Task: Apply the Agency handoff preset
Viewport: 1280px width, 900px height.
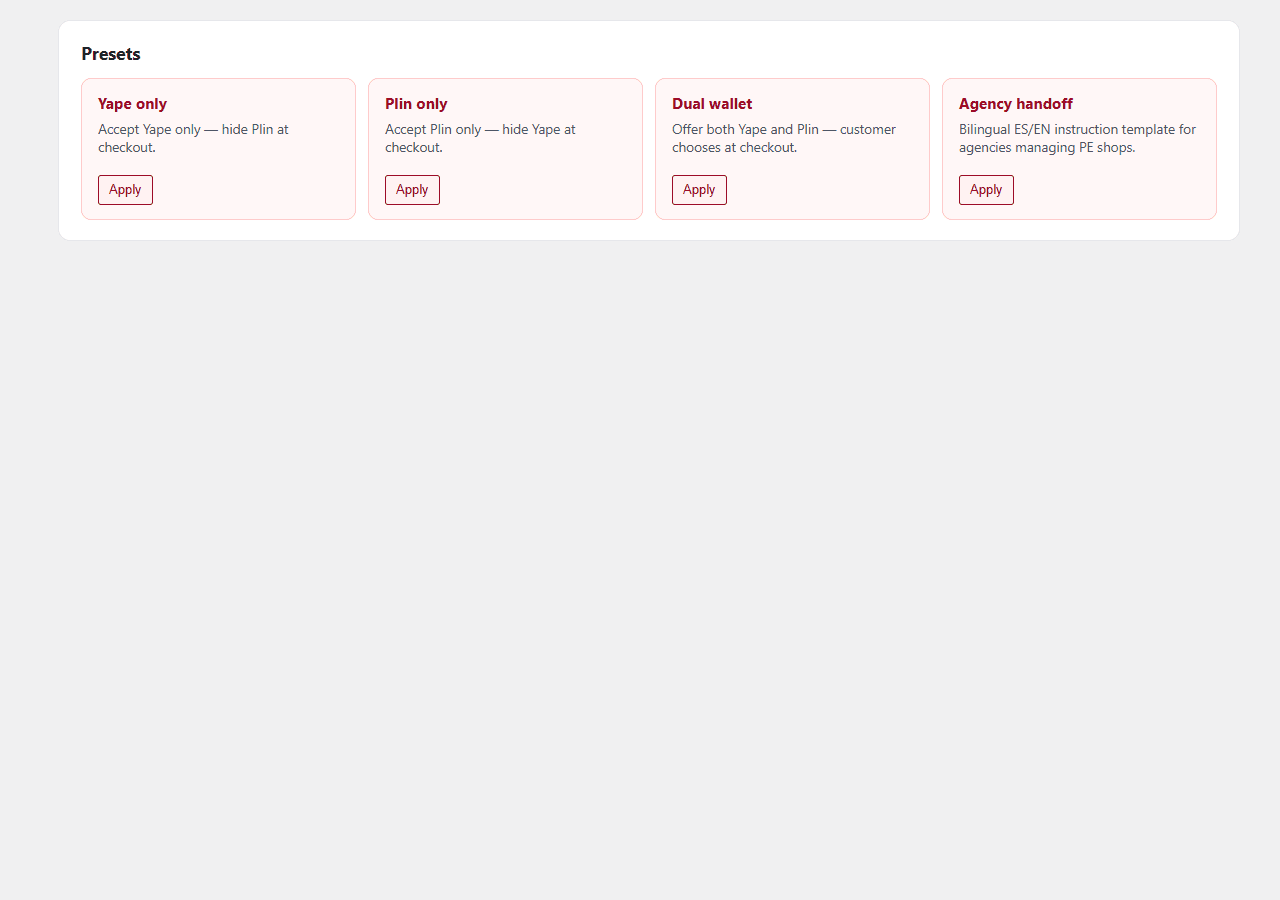Action: point(986,190)
